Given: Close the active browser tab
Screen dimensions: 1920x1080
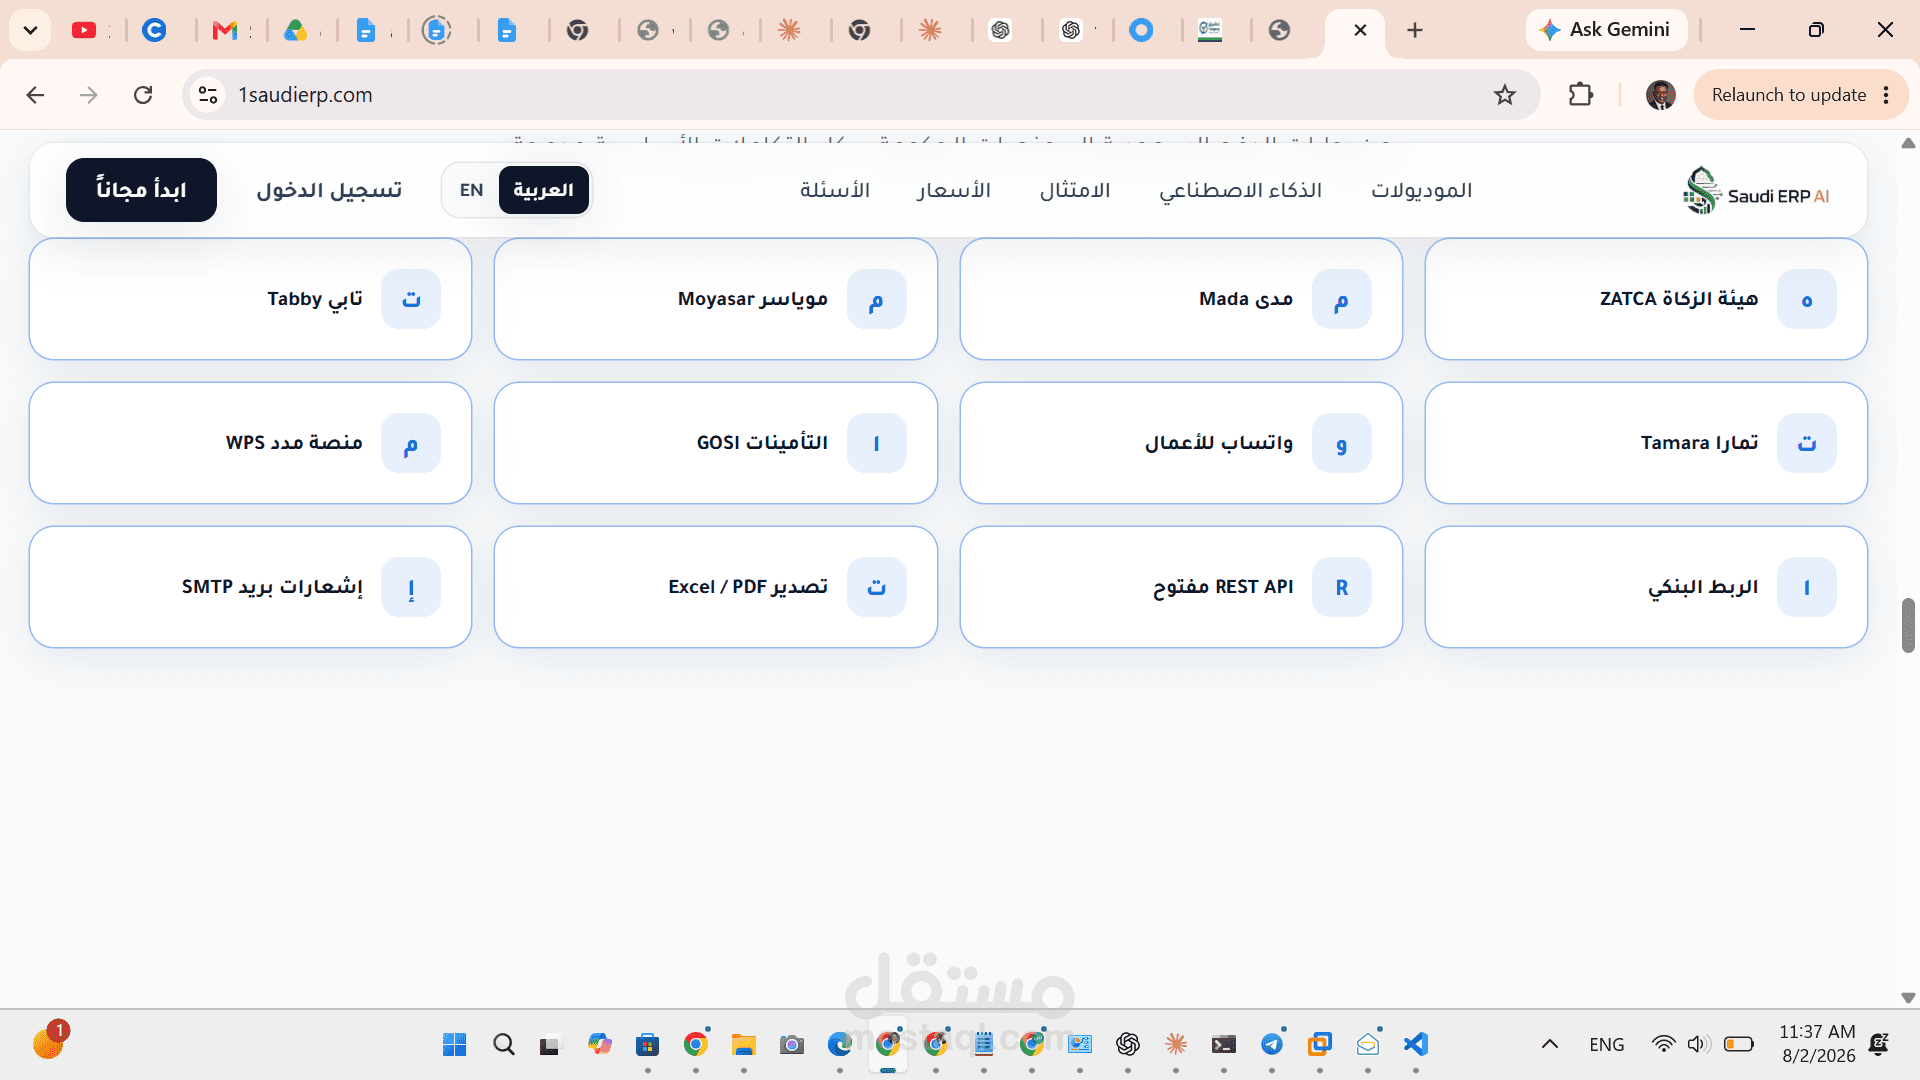Looking at the screenshot, I should point(1360,30).
